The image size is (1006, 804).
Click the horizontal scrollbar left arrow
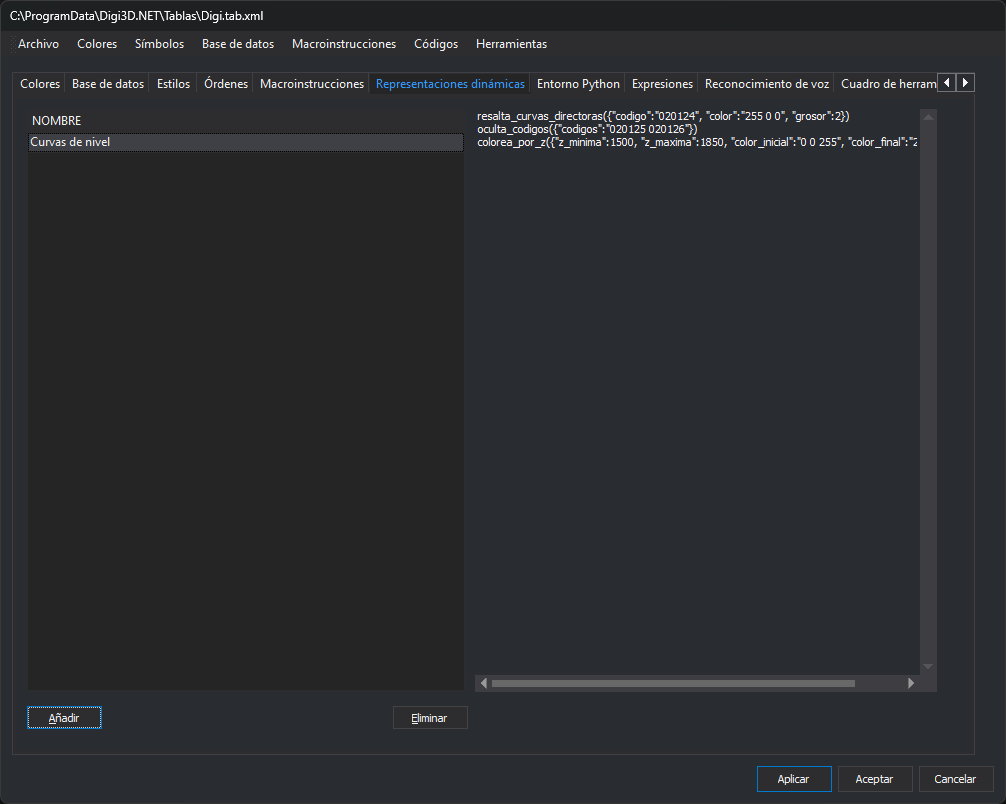(484, 683)
